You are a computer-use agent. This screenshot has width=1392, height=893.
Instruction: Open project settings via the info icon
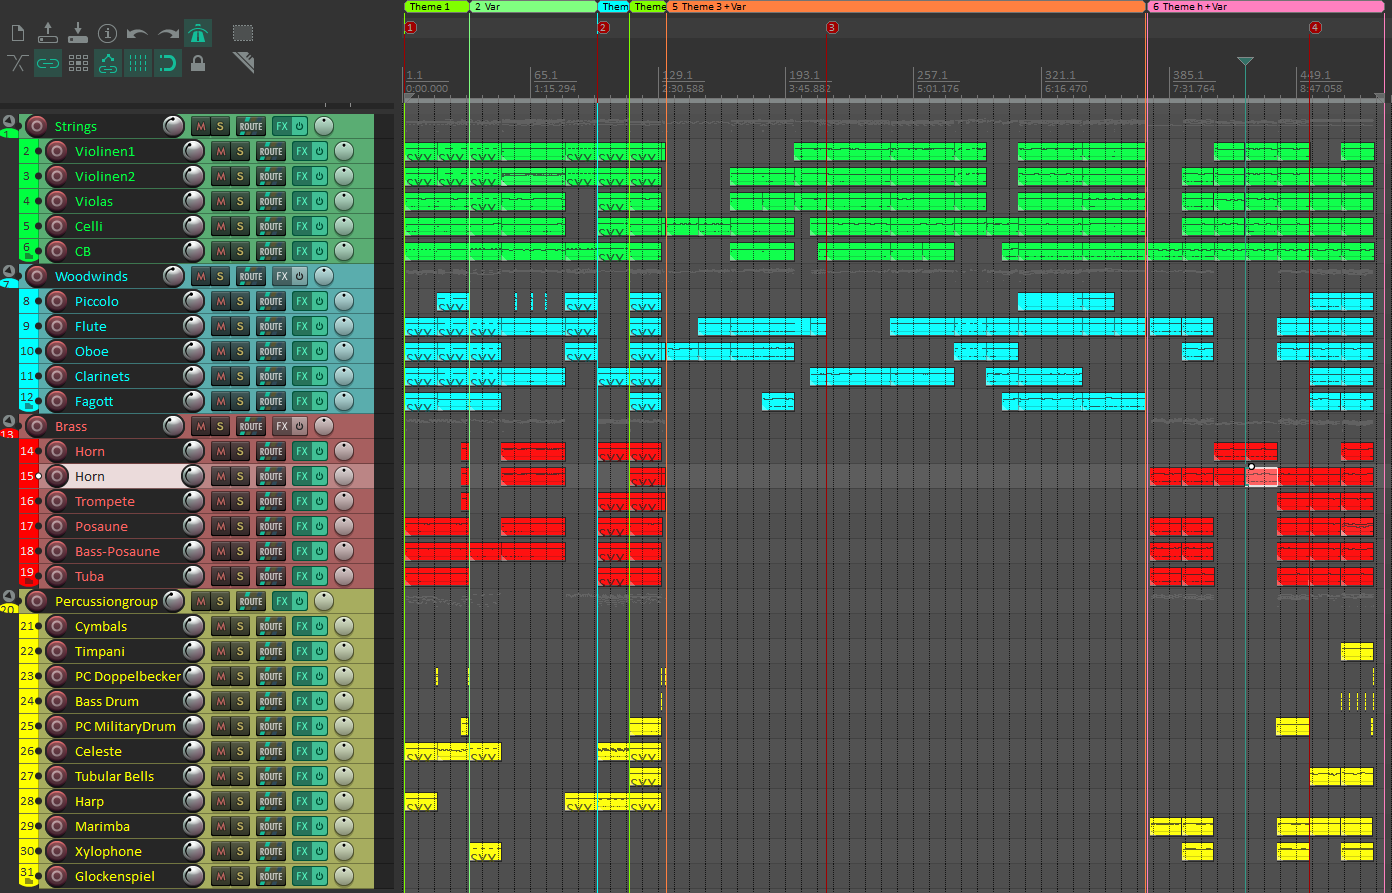(x=108, y=34)
